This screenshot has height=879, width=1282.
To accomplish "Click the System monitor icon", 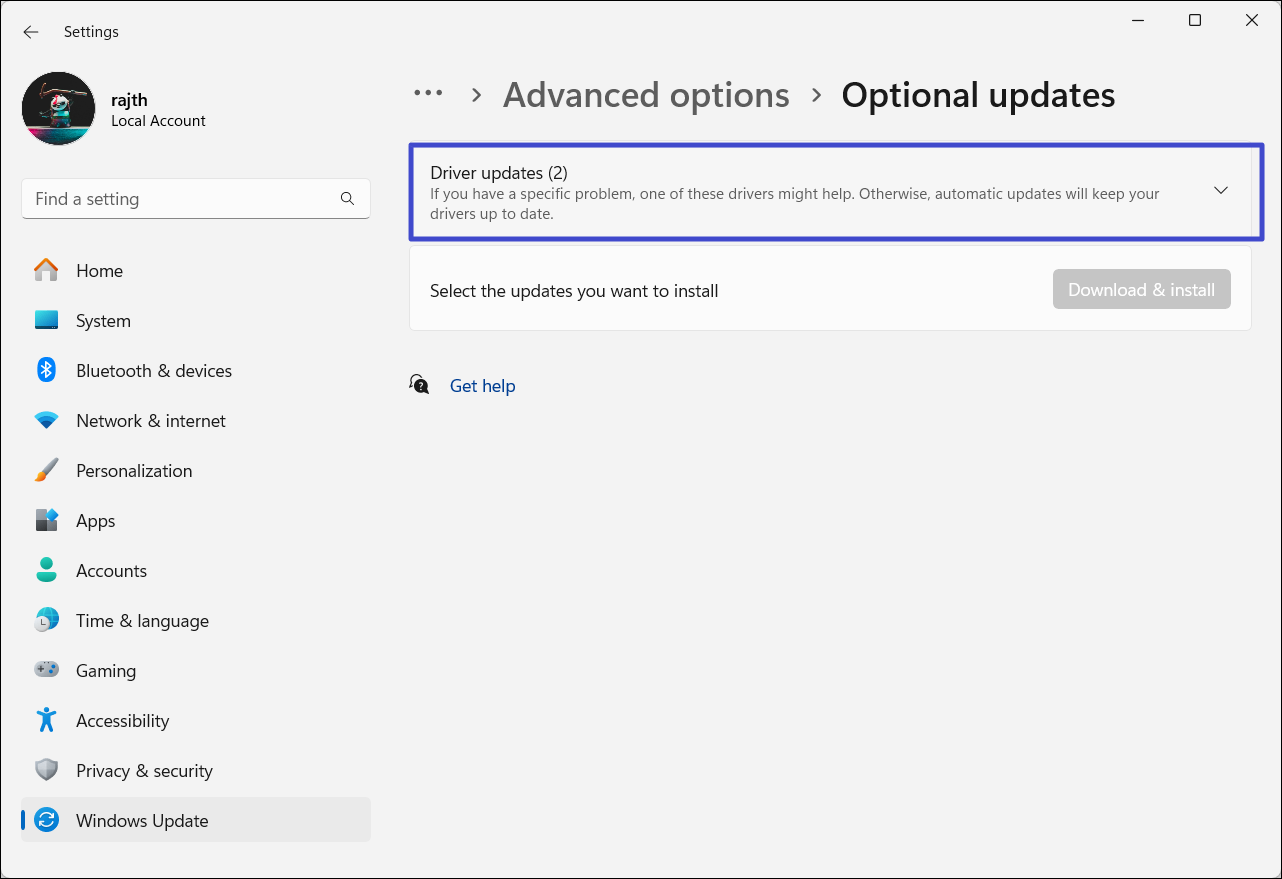I will click(46, 321).
